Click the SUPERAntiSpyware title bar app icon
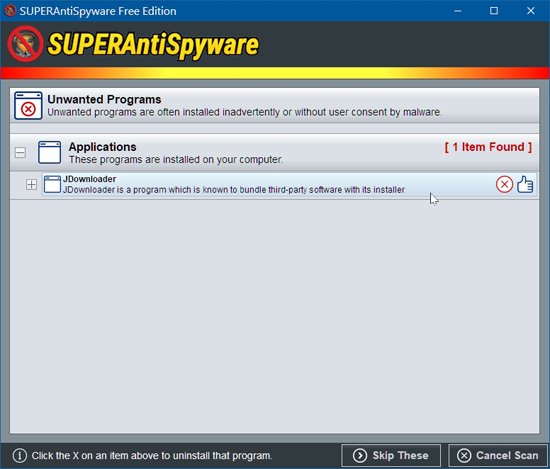Image resolution: width=550 pixels, height=469 pixels. click(10, 11)
